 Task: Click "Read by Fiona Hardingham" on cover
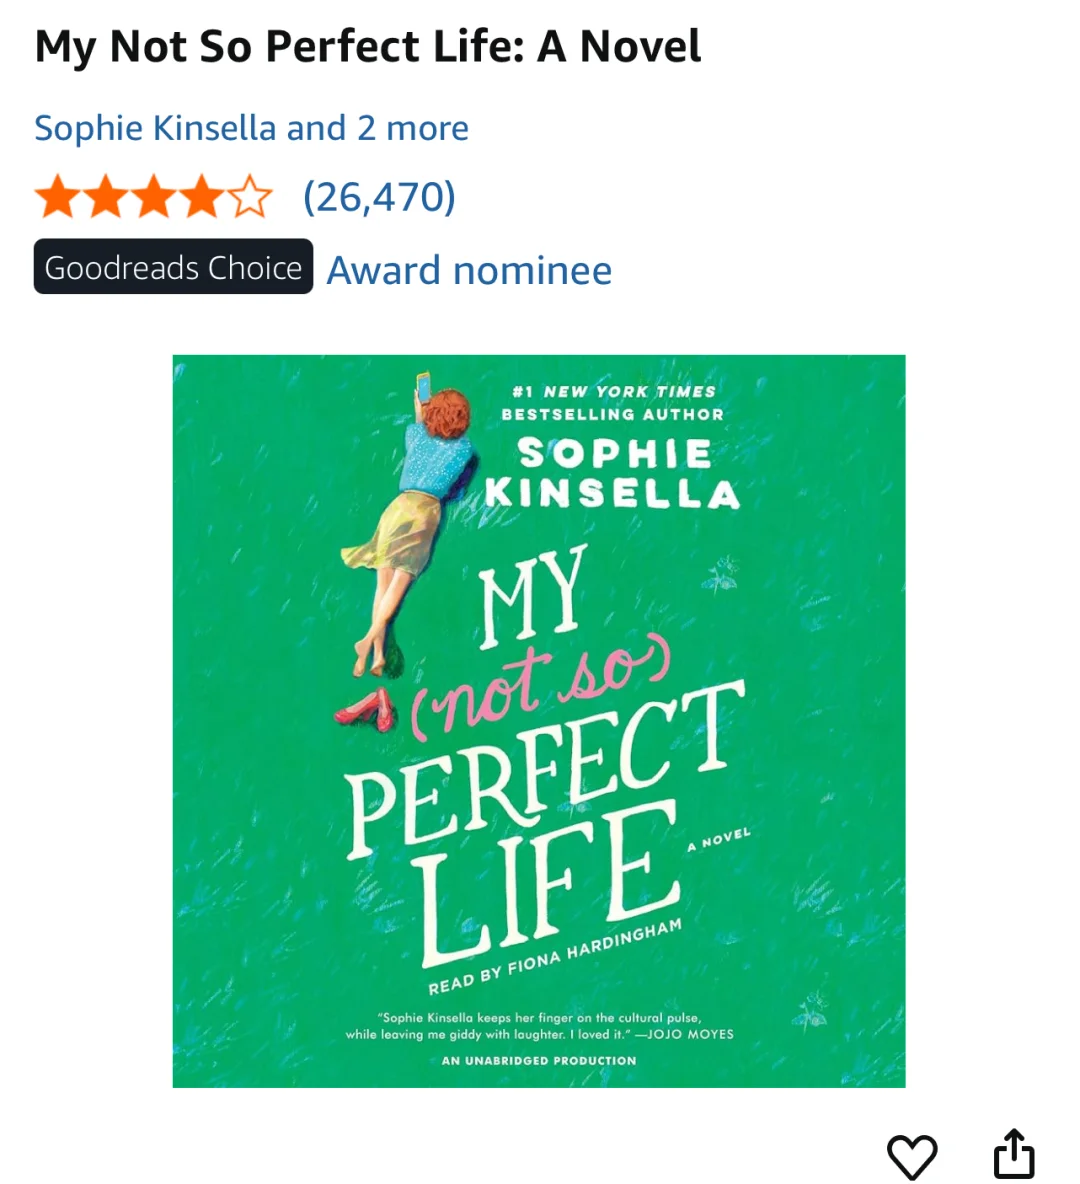(x=555, y=958)
